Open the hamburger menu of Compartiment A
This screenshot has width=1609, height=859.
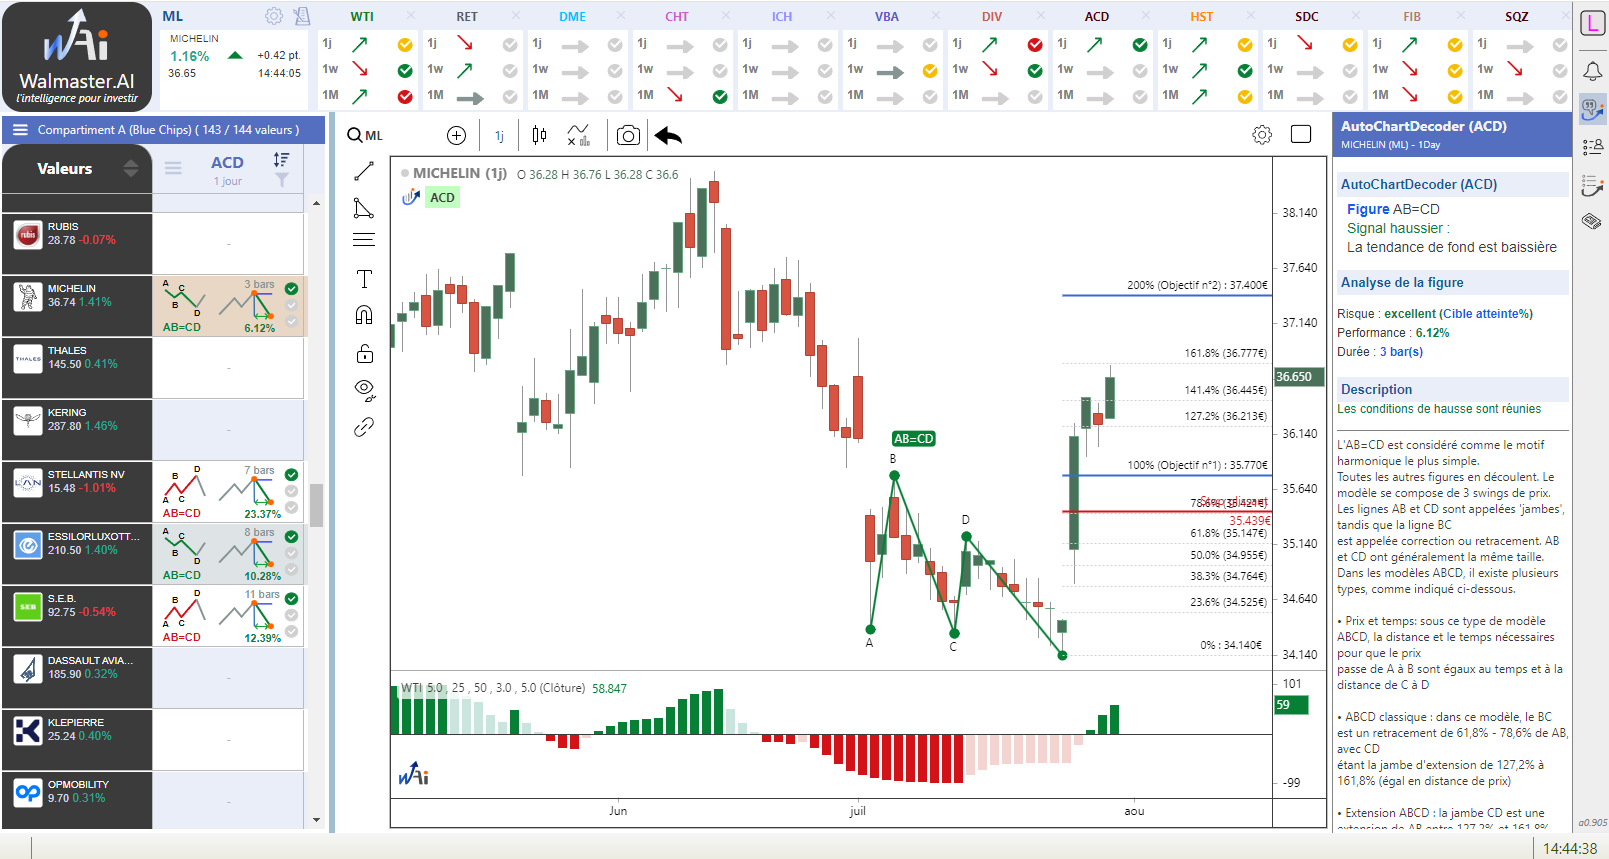[20, 130]
